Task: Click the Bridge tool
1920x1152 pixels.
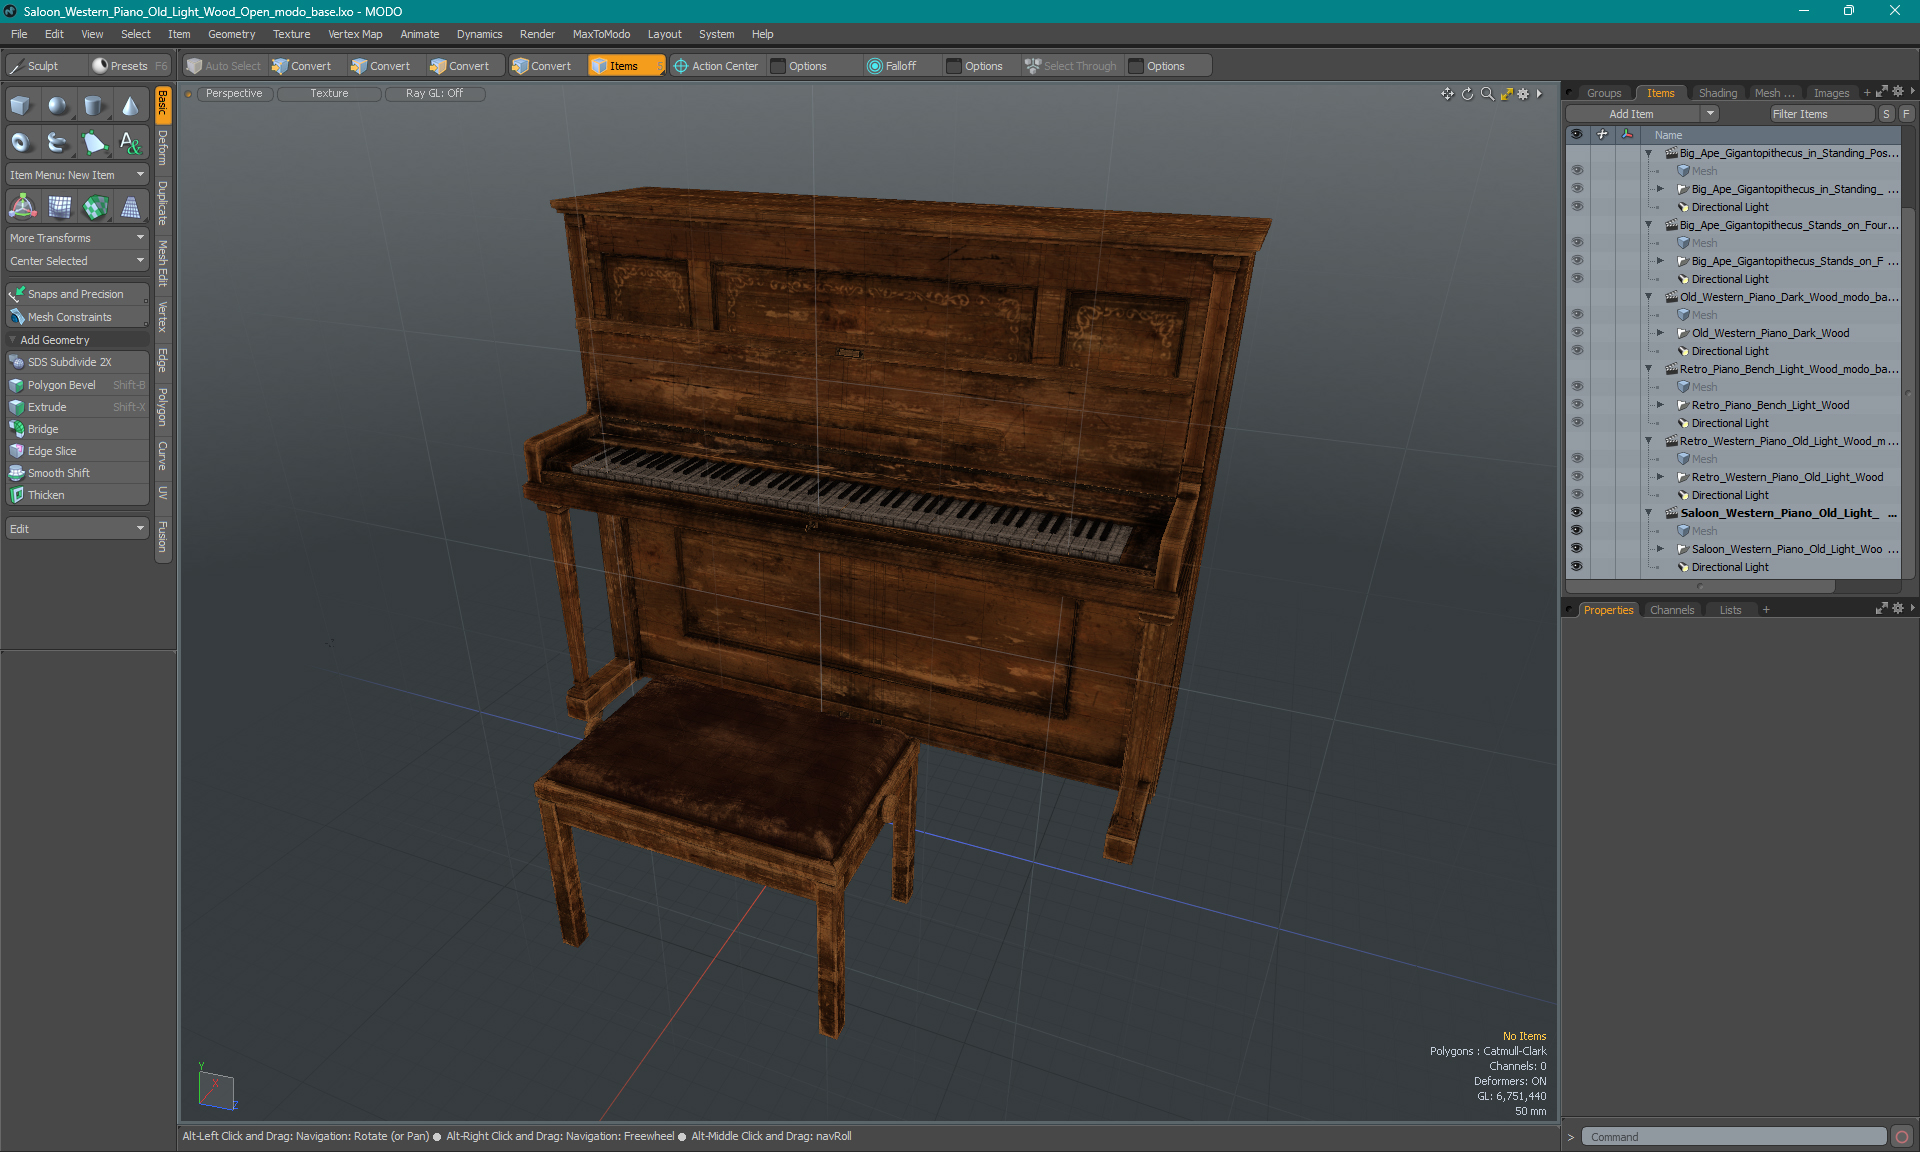Action: (x=43, y=429)
